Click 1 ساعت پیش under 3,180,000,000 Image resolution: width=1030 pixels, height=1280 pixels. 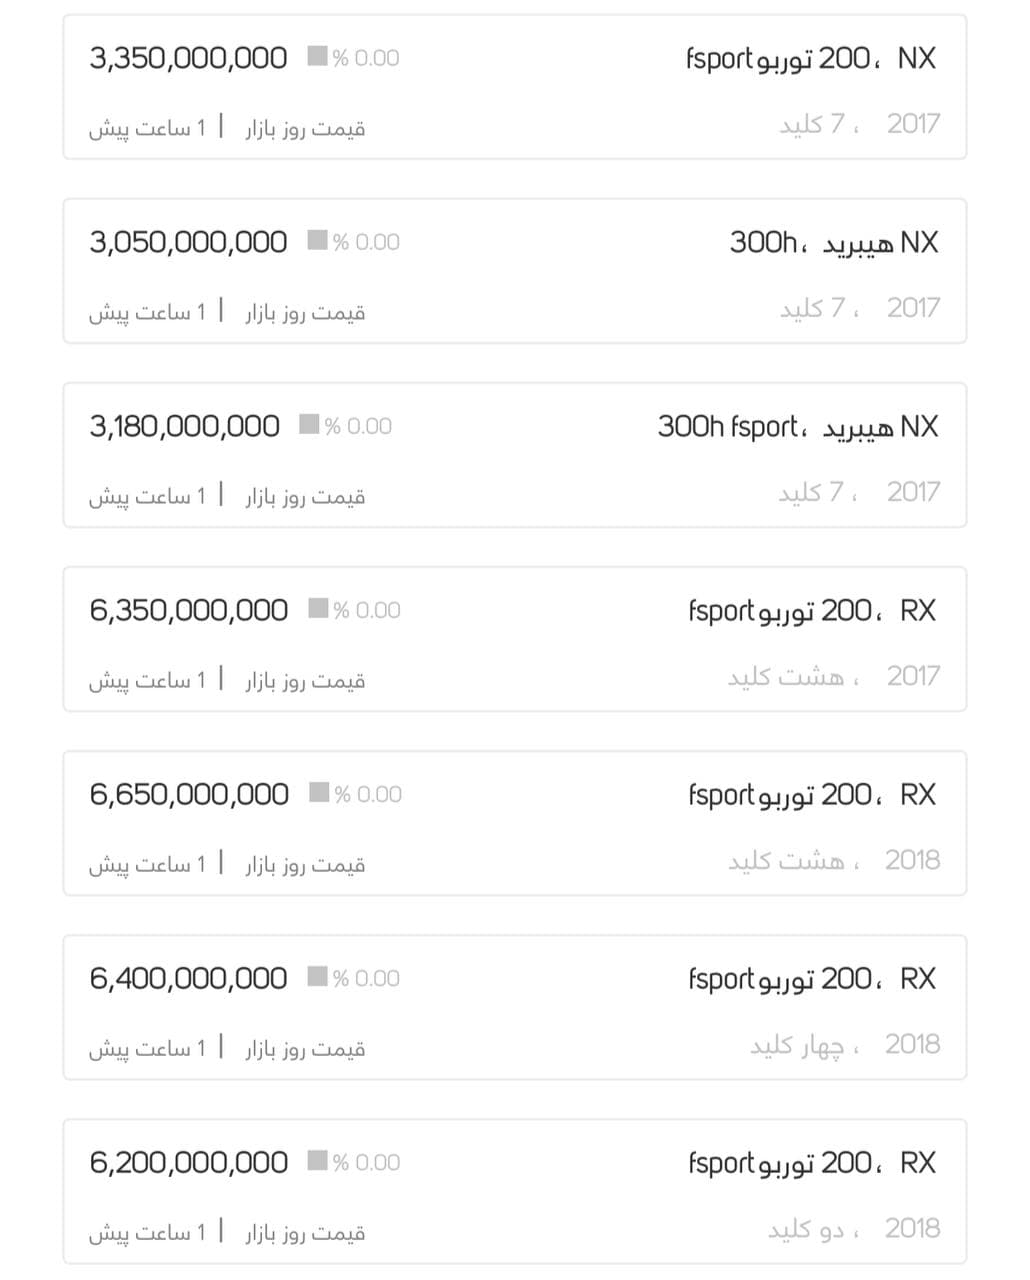(x=147, y=496)
